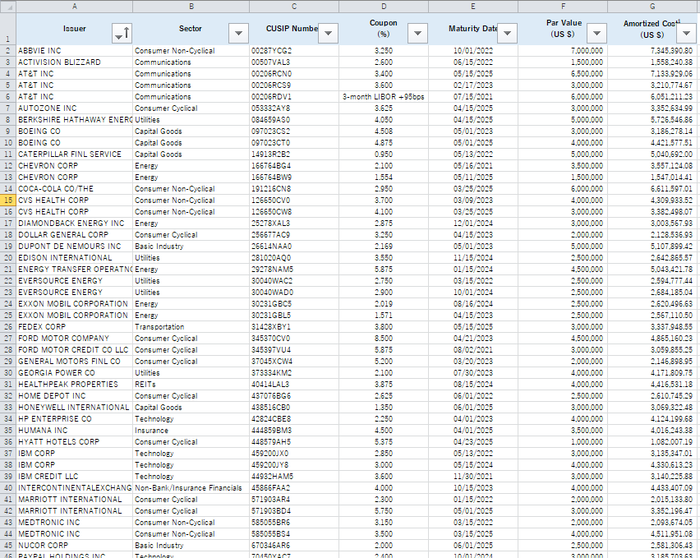The height and width of the screenshot is (558, 700).
Task: Select the 8.500 coupon cell
Action: [383, 338]
